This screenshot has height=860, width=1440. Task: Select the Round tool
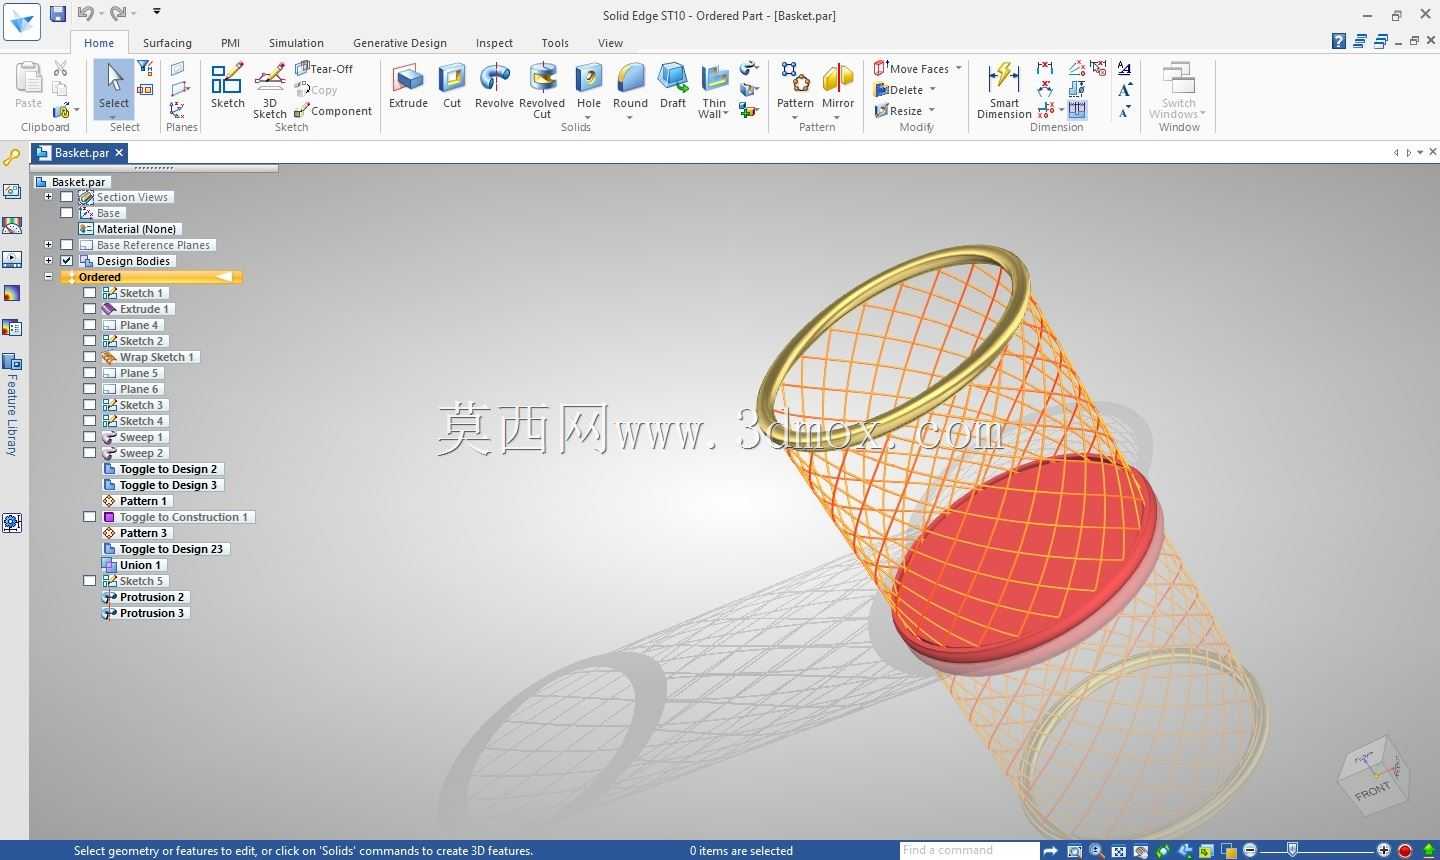pos(630,86)
